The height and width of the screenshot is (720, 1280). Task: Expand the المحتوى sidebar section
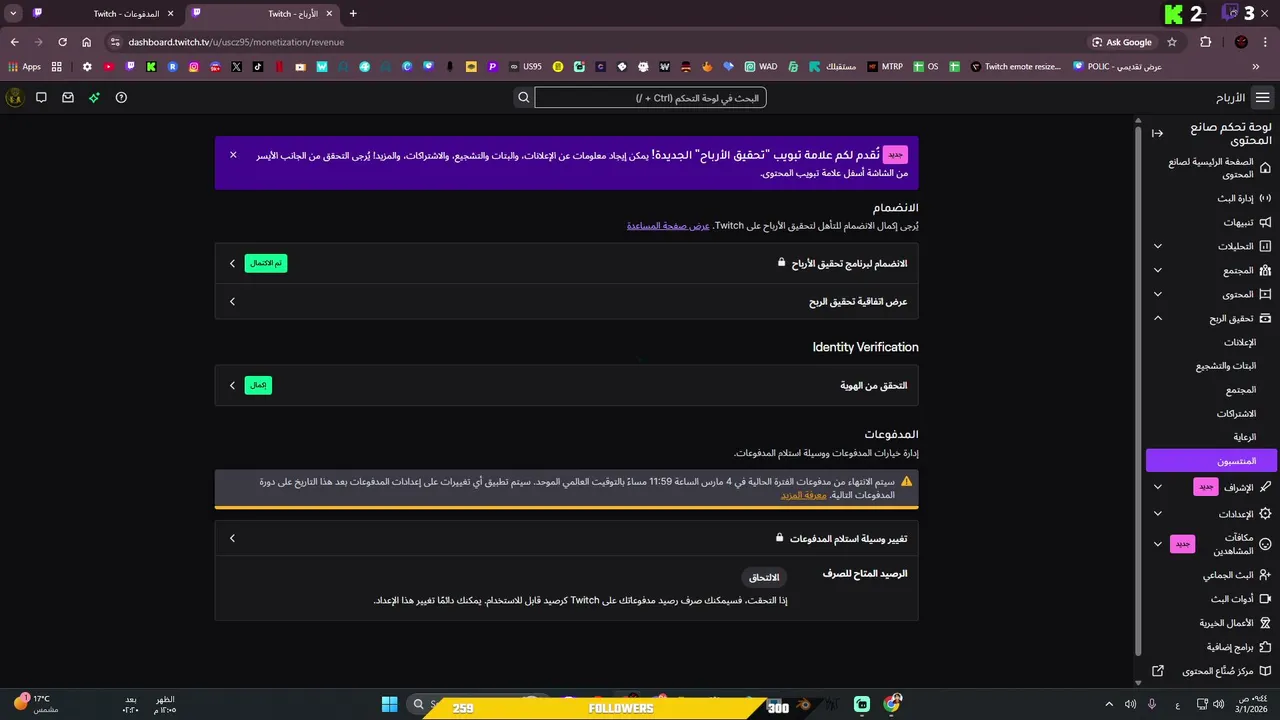coord(1213,294)
